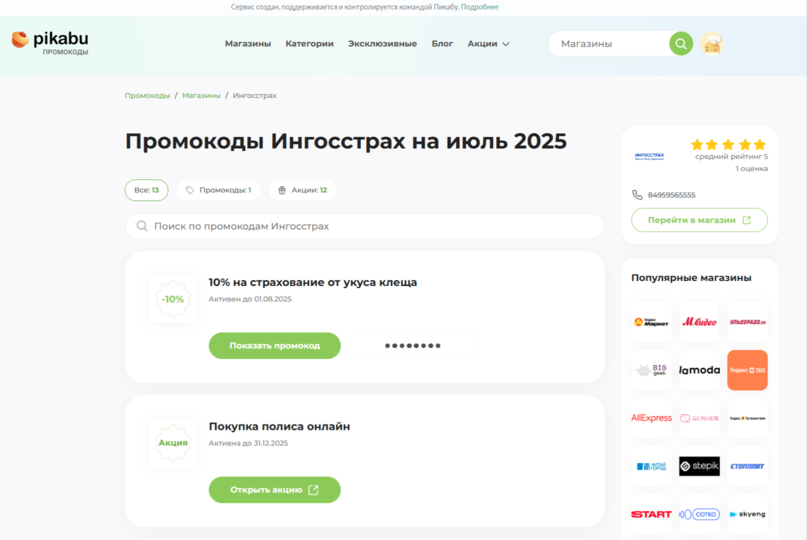The width and height of the screenshot is (807, 540).
Task: Click the Акция badge on policy offer
Action: [173, 443]
